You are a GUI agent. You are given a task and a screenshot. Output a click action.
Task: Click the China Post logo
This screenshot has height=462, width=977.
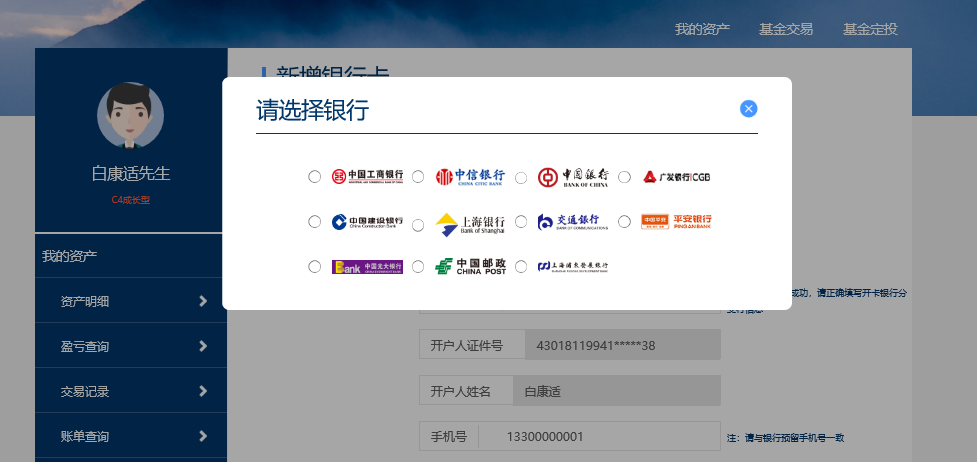[470, 266]
